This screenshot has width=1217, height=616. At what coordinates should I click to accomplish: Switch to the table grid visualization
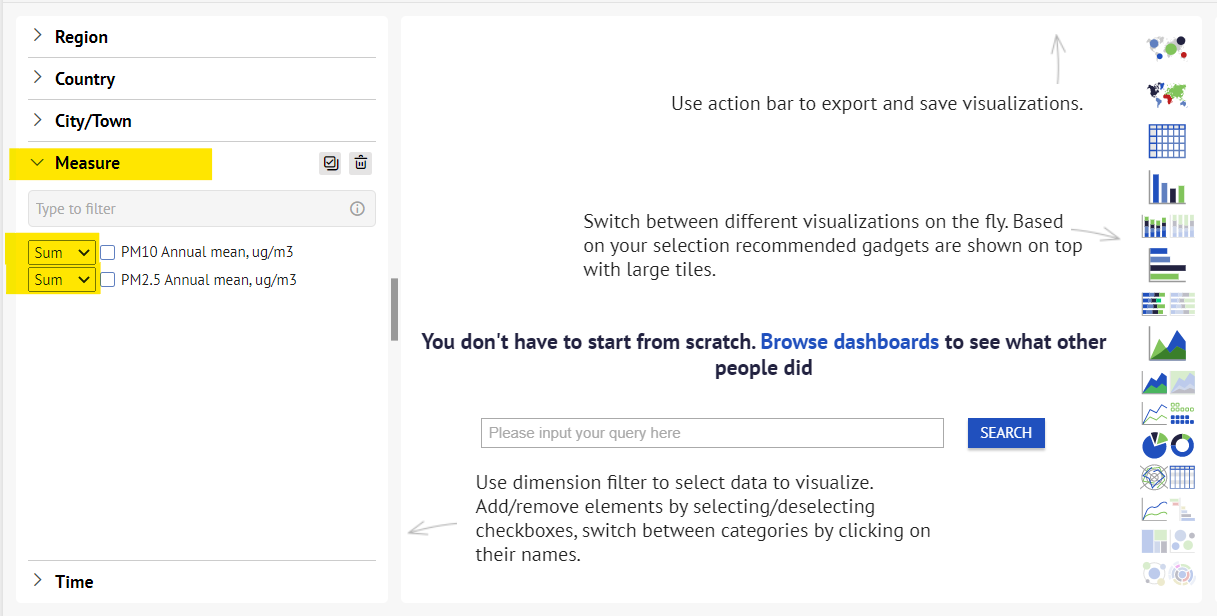pos(1167,141)
